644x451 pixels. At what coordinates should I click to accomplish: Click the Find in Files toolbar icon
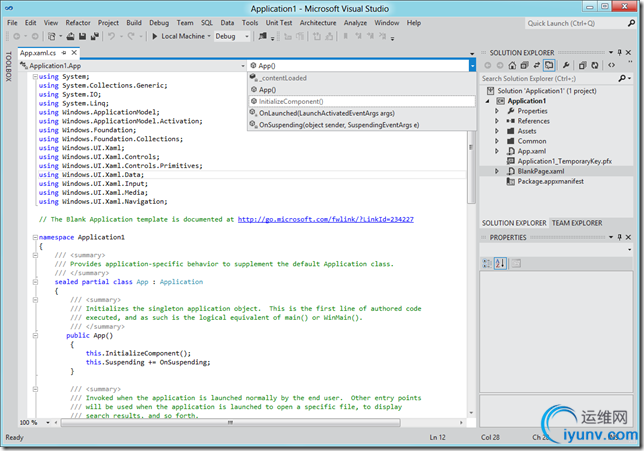click(262, 37)
